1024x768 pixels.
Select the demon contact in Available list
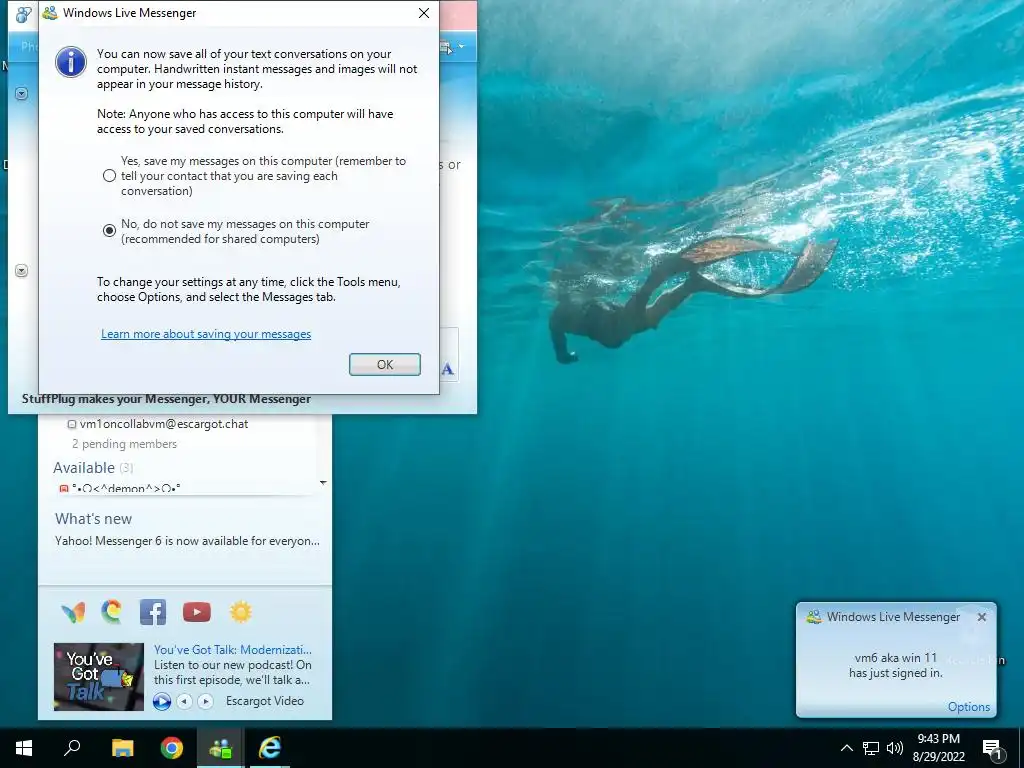120,488
